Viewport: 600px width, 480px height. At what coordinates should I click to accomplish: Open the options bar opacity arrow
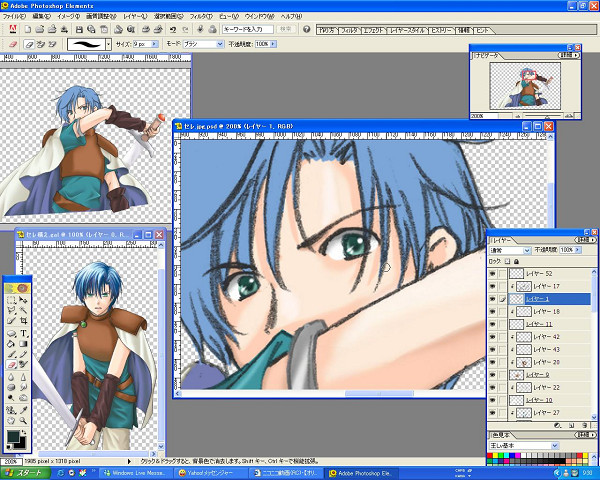(273, 44)
